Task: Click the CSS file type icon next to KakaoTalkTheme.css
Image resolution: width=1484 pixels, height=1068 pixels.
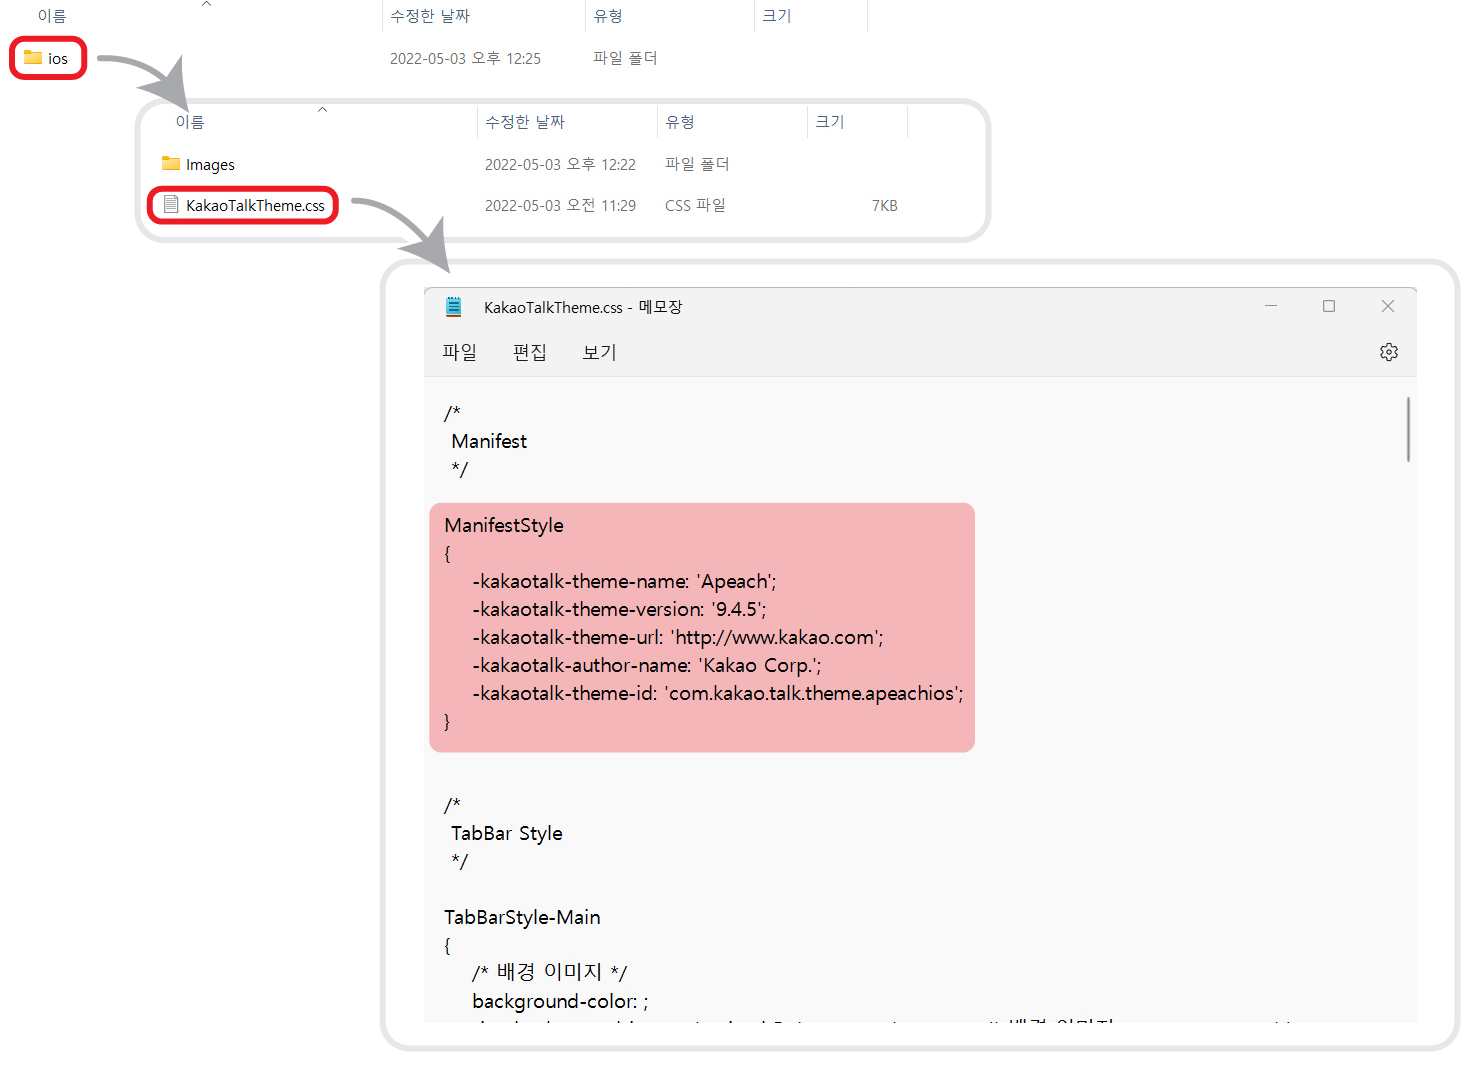Action: (x=171, y=205)
